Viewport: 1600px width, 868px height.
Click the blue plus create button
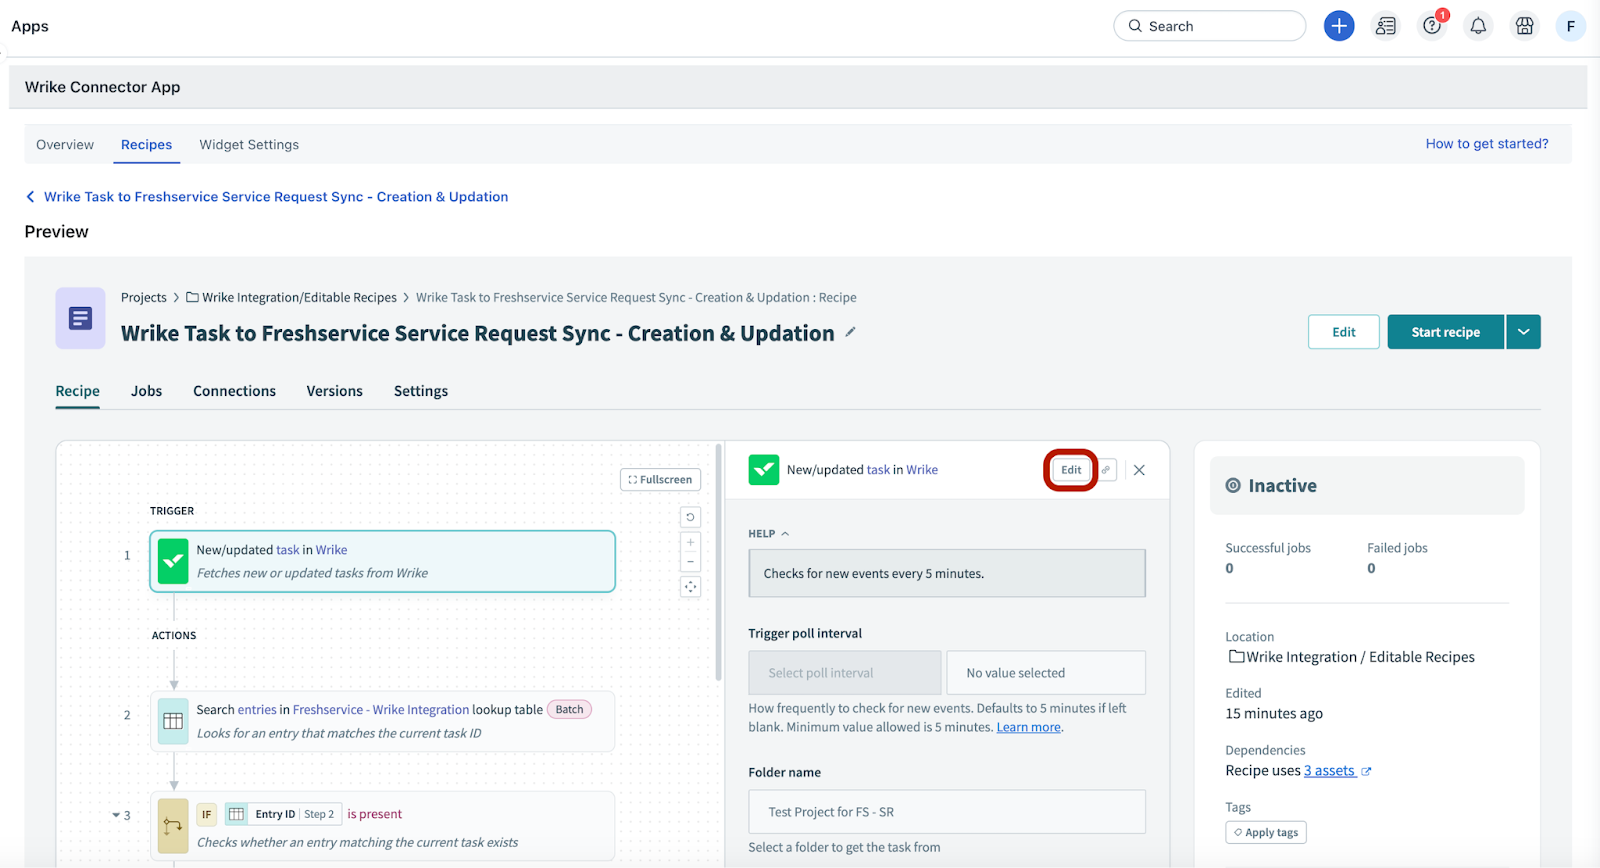[x=1339, y=26]
